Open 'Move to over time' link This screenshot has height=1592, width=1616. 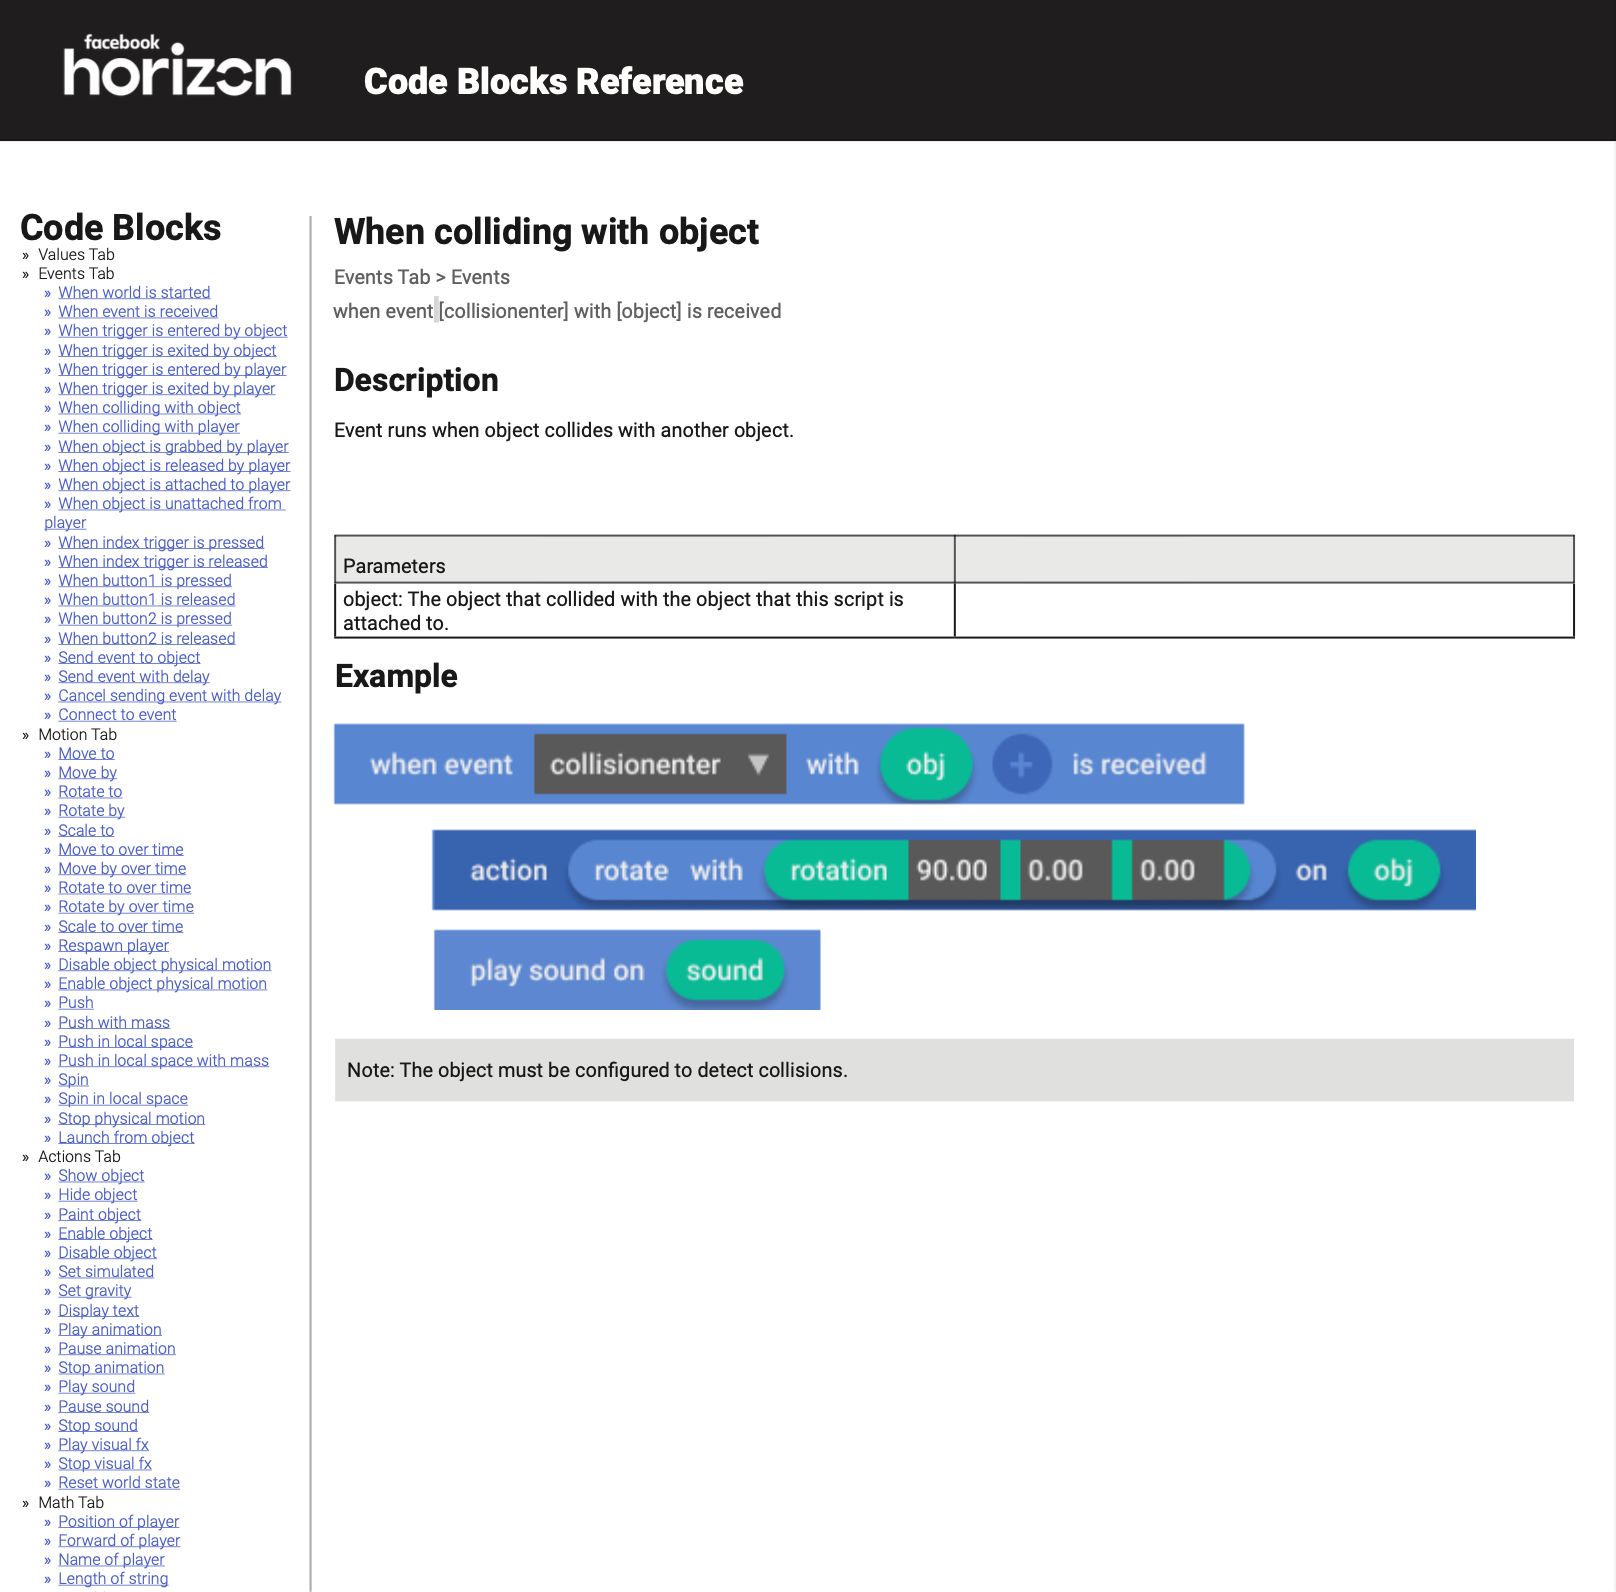click(121, 849)
